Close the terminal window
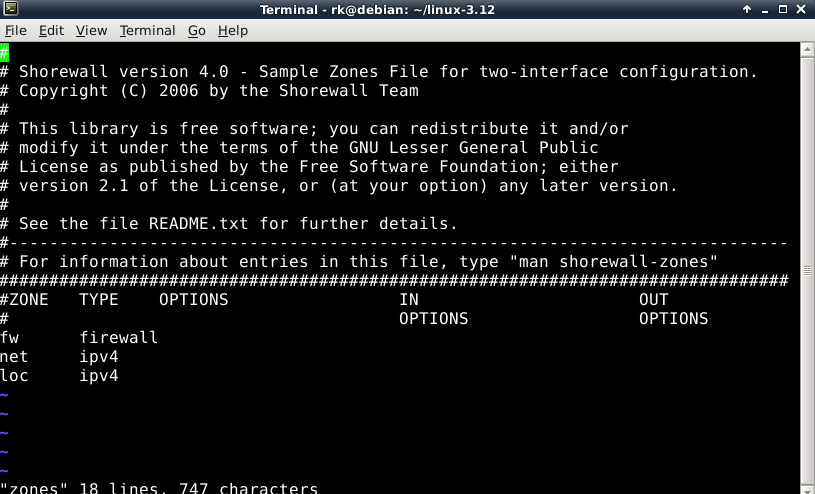The image size is (815, 494). [x=801, y=9]
